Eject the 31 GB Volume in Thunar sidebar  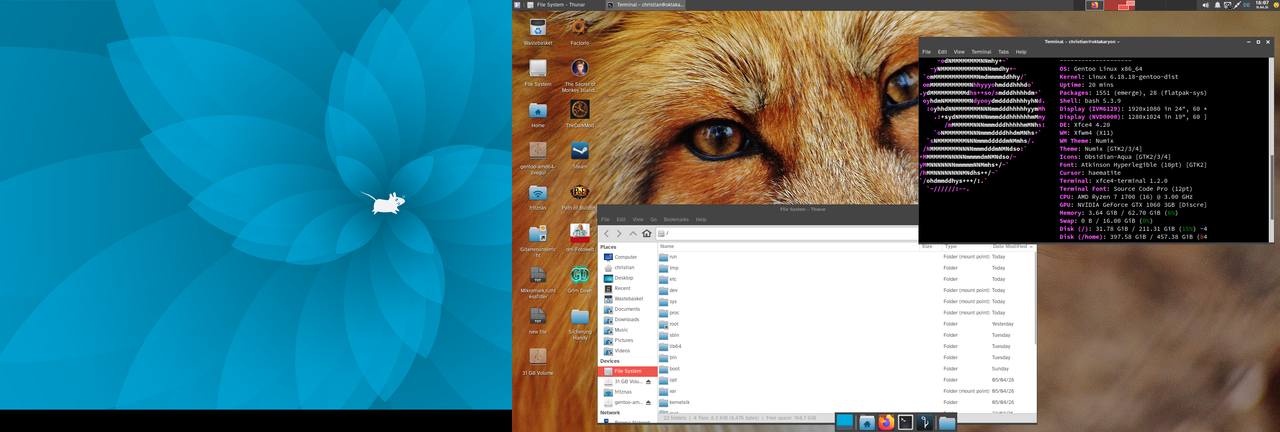648,382
